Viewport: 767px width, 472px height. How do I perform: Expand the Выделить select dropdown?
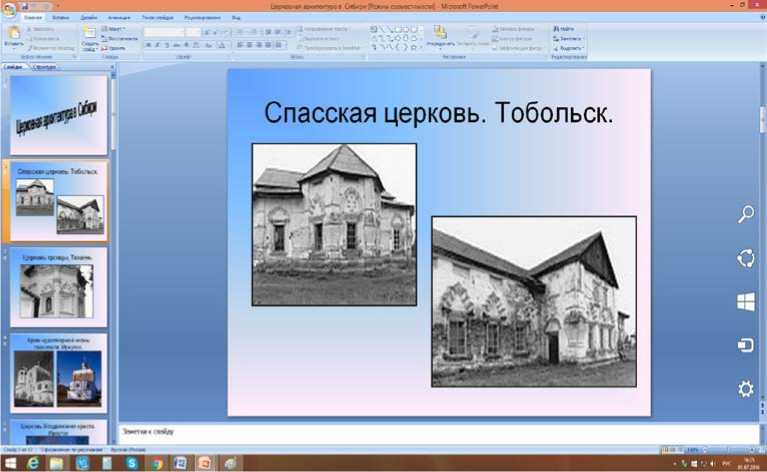pyautogui.click(x=570, y=47)
